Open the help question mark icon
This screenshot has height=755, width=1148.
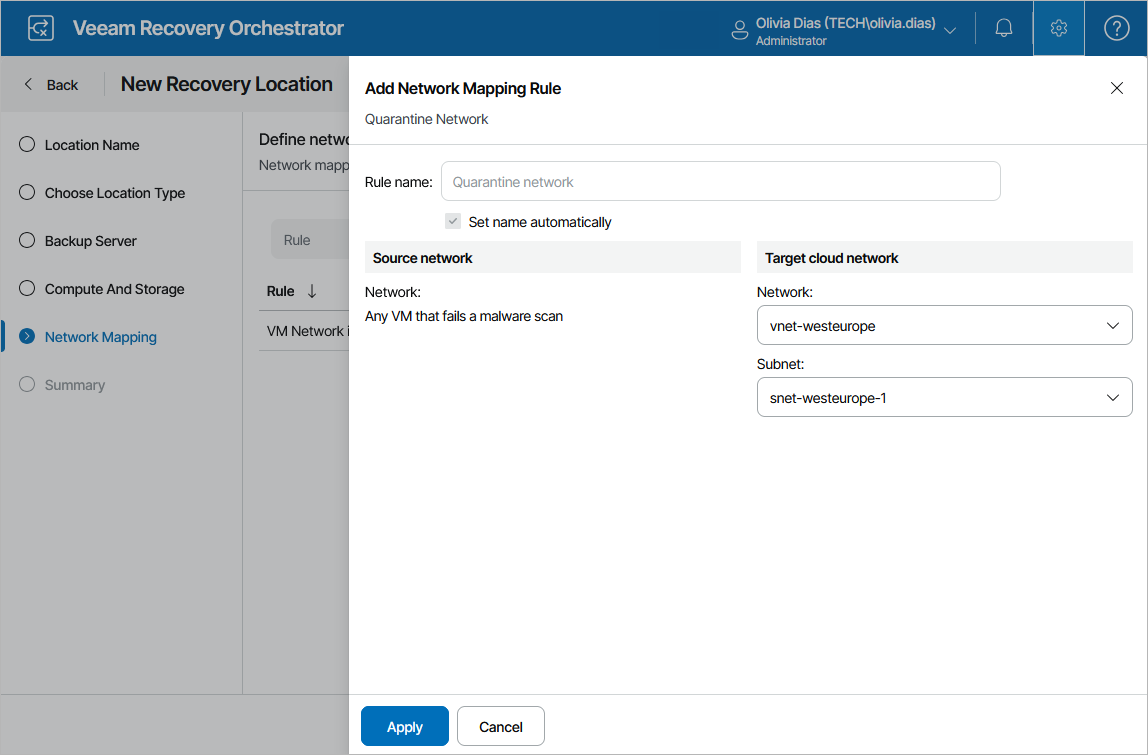point(1116,28)
